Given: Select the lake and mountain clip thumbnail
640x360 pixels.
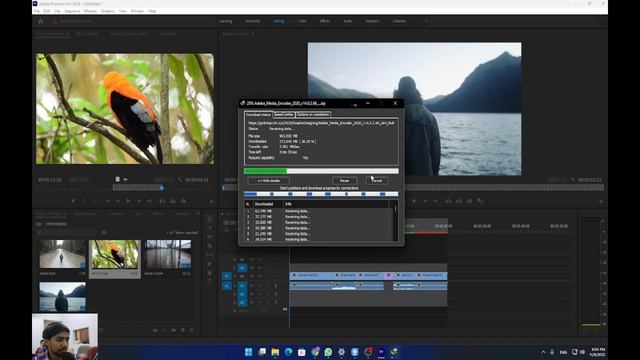Looking at the screenshot, I should (x=62, y=297).
